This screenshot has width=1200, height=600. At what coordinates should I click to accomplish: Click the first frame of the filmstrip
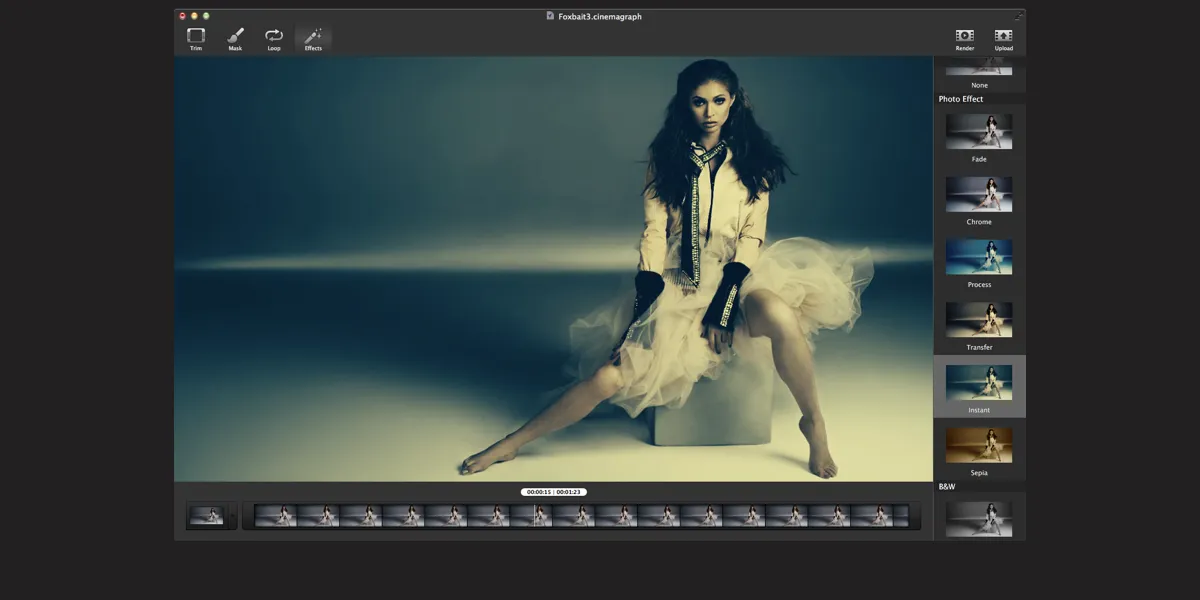pyautogui.click(x=276, y=516)
